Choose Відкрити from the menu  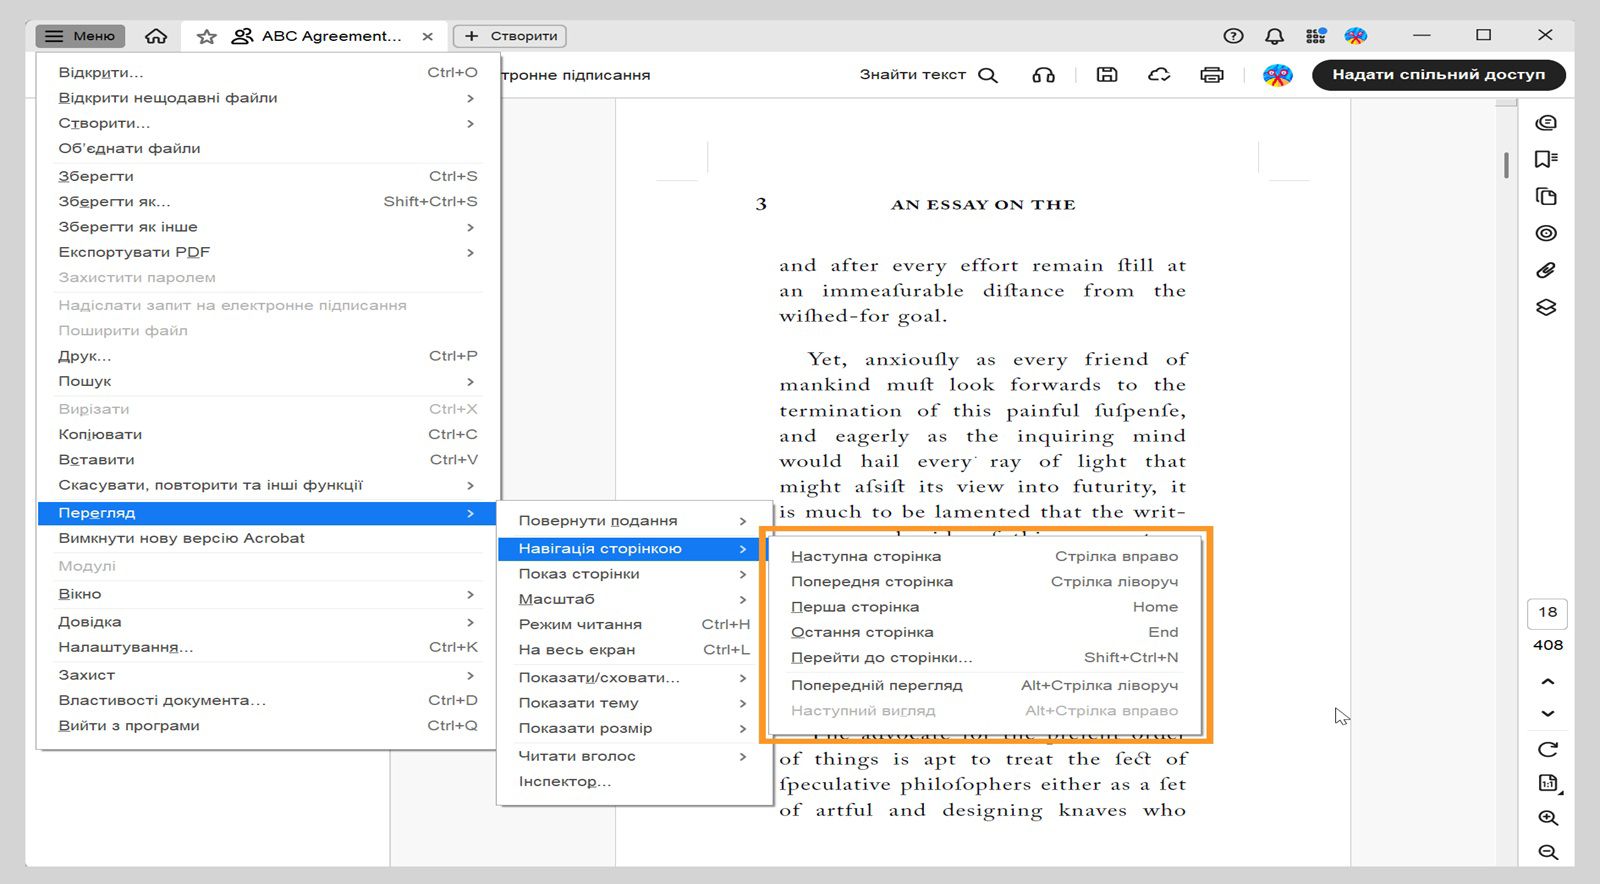267,73
